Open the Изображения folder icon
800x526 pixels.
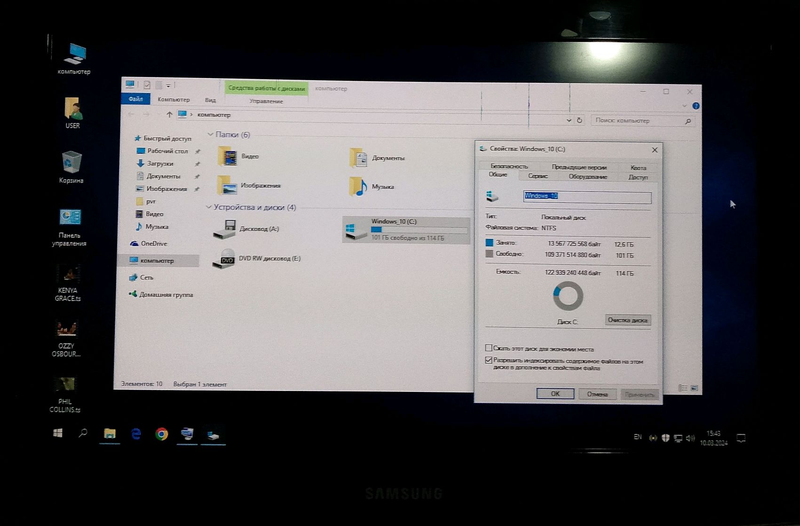click(x=249, y=185)
